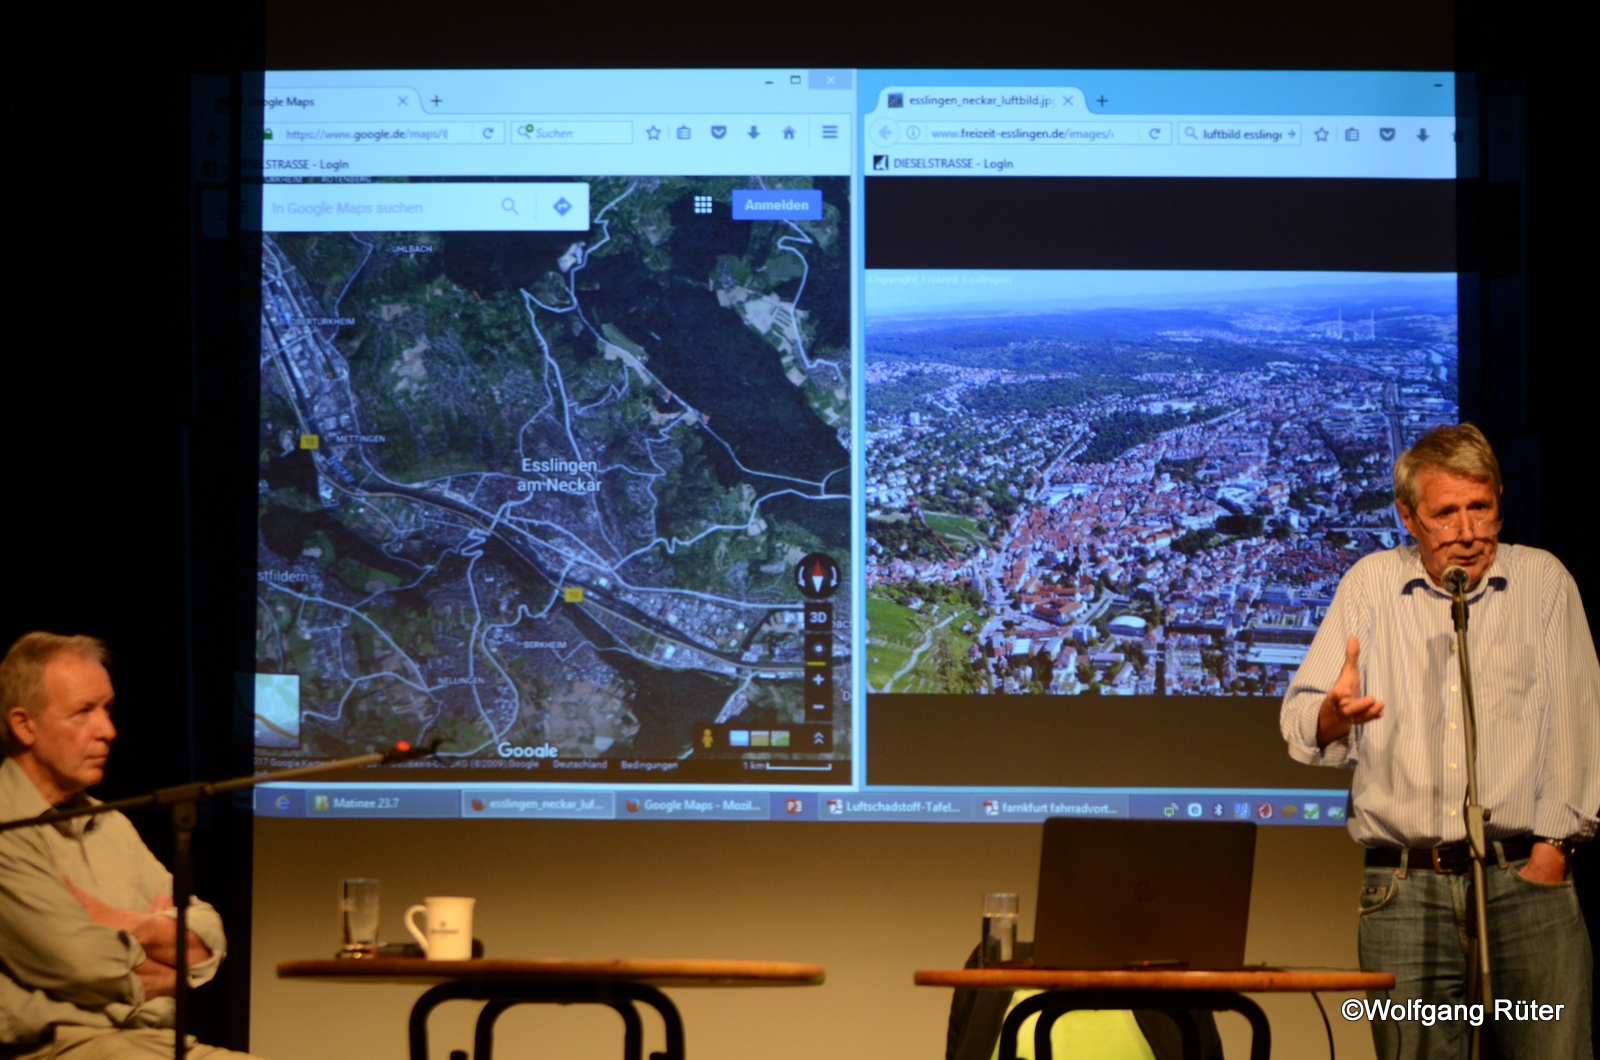Click the my-location target icon on map
This screenshot has width=1600, height=1060.
click(x=818, y=648)
